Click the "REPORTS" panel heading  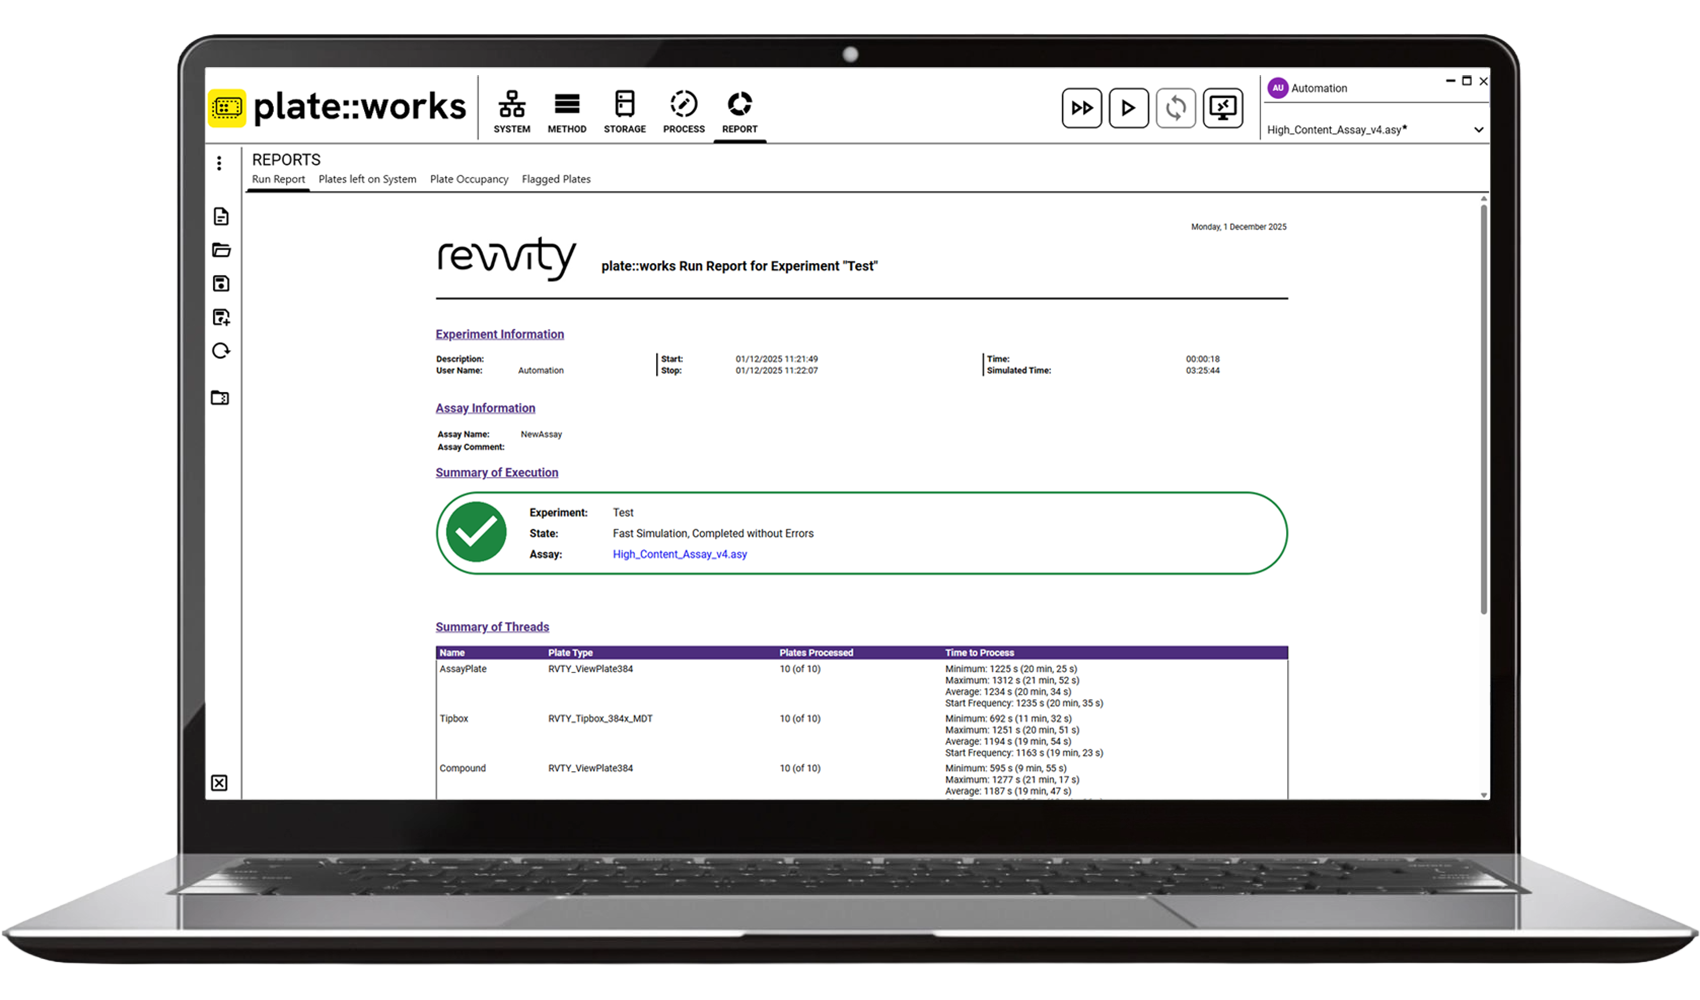click(x=286, y=160)
